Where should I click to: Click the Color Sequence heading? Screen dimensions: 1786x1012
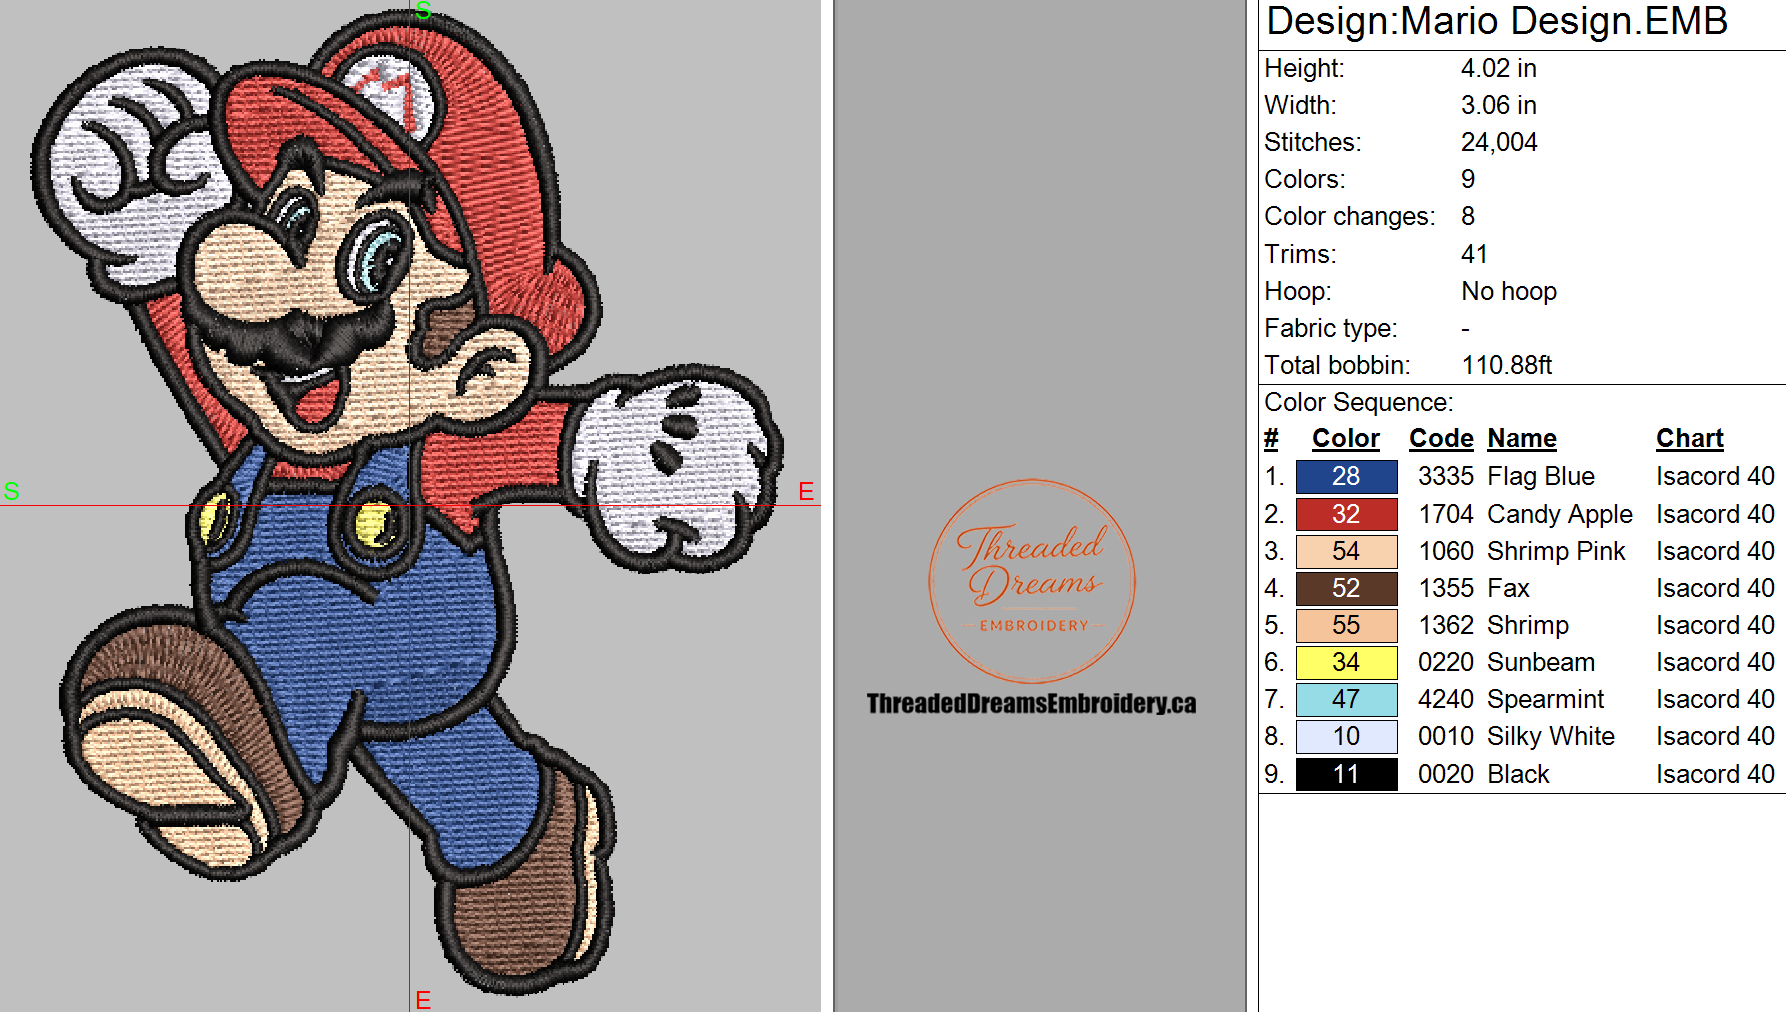coord(1358,402)
